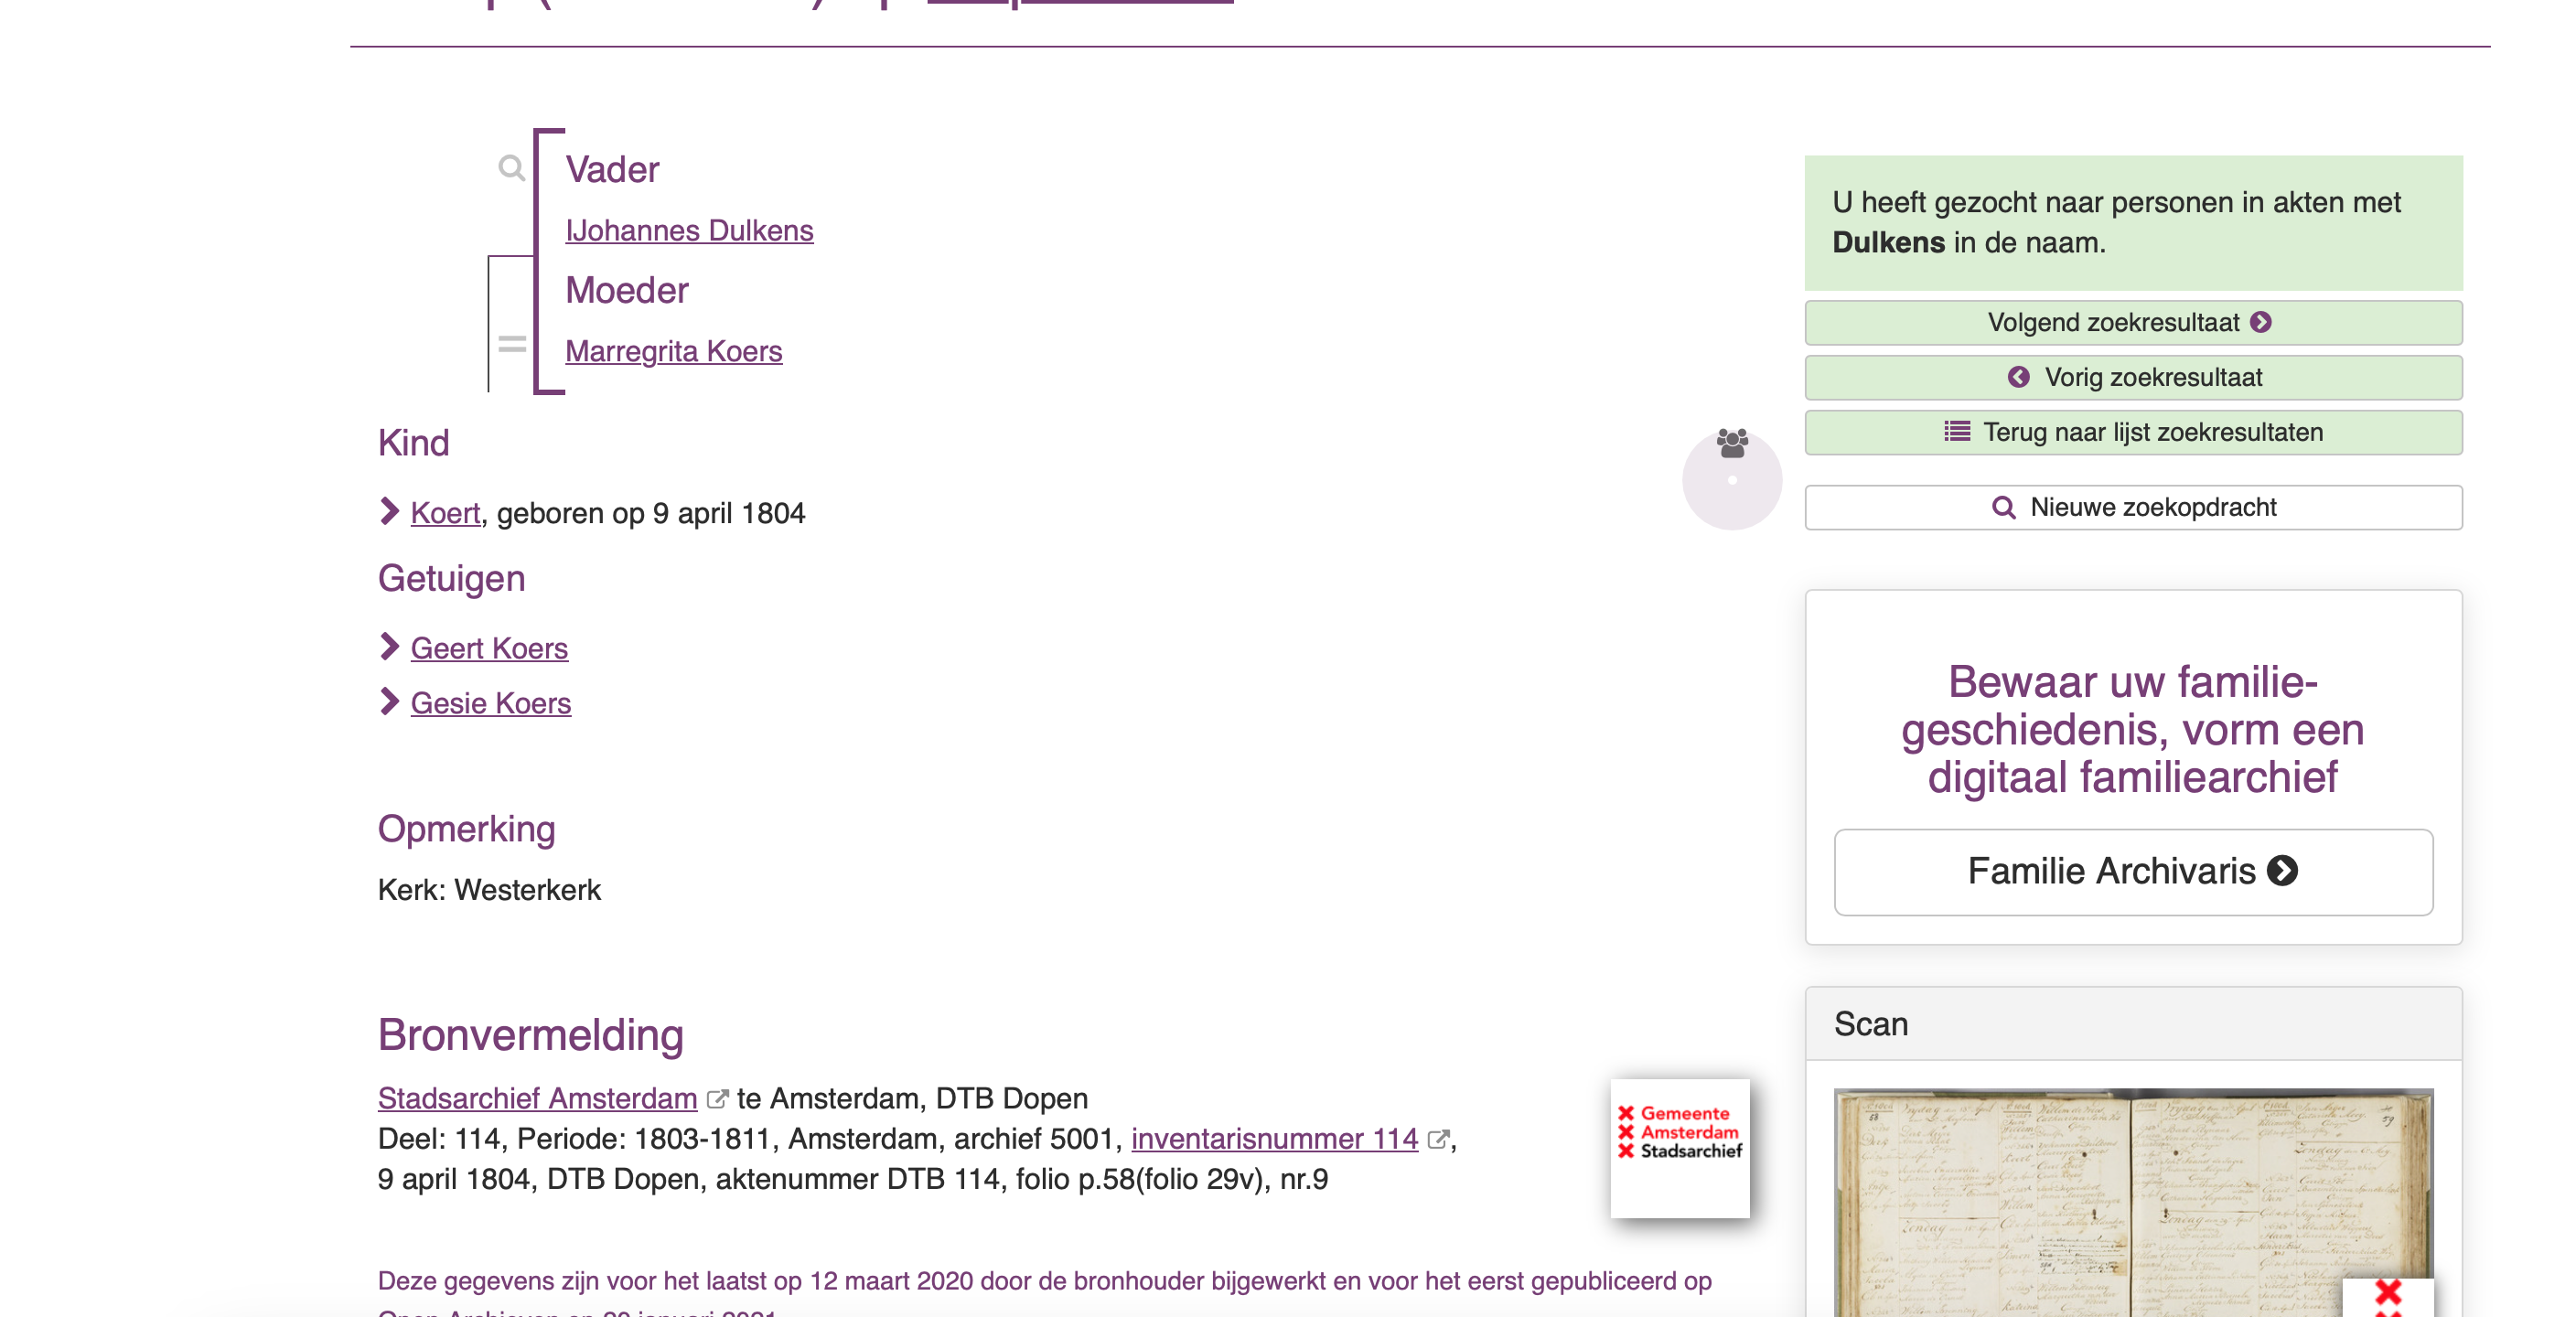Expand the Geert Koers witness chevron
The width and height of the screenshot is (2576, 1317).
[x=389, y=647]
